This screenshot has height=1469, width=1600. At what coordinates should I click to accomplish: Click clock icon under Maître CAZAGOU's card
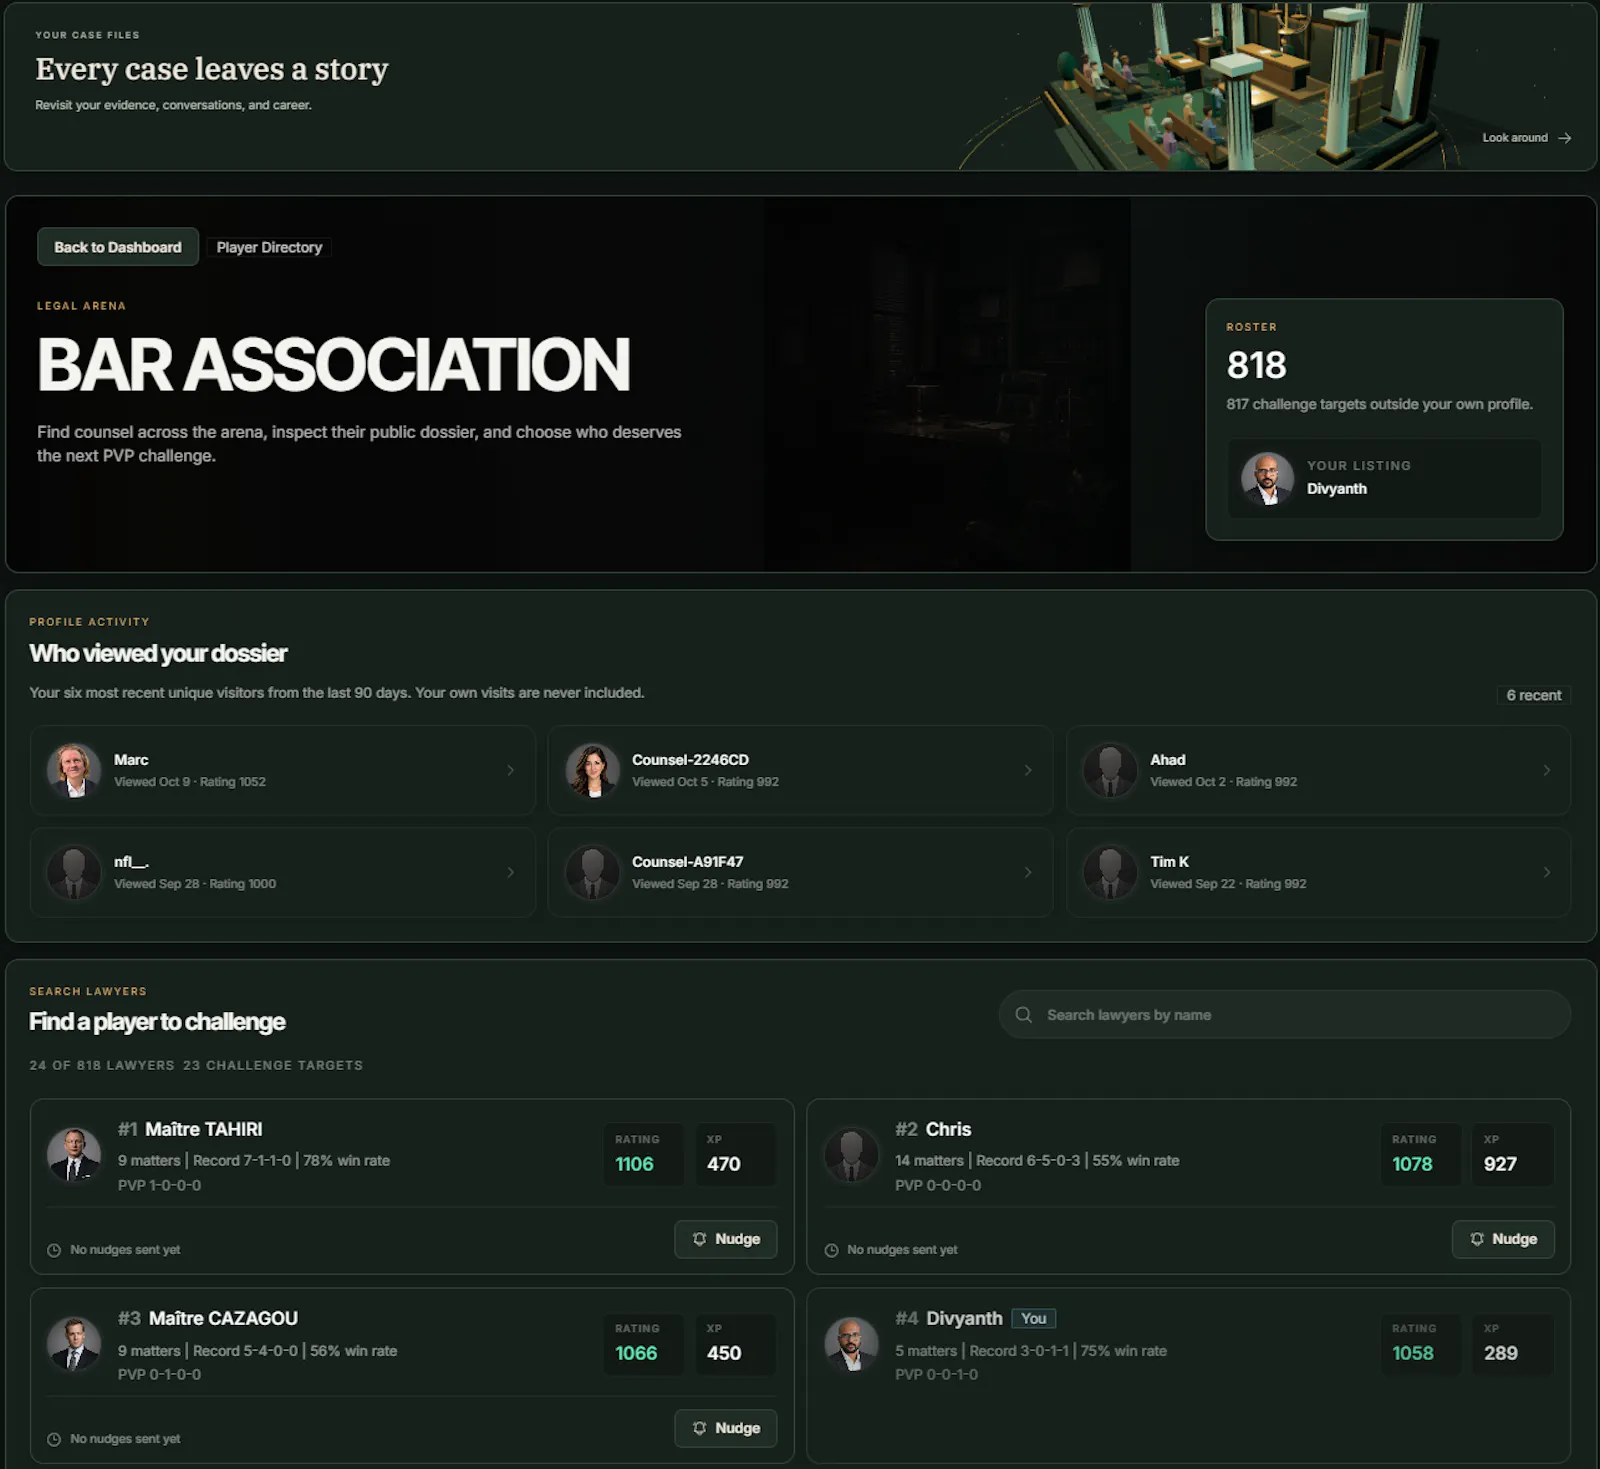coord(54,1439)
